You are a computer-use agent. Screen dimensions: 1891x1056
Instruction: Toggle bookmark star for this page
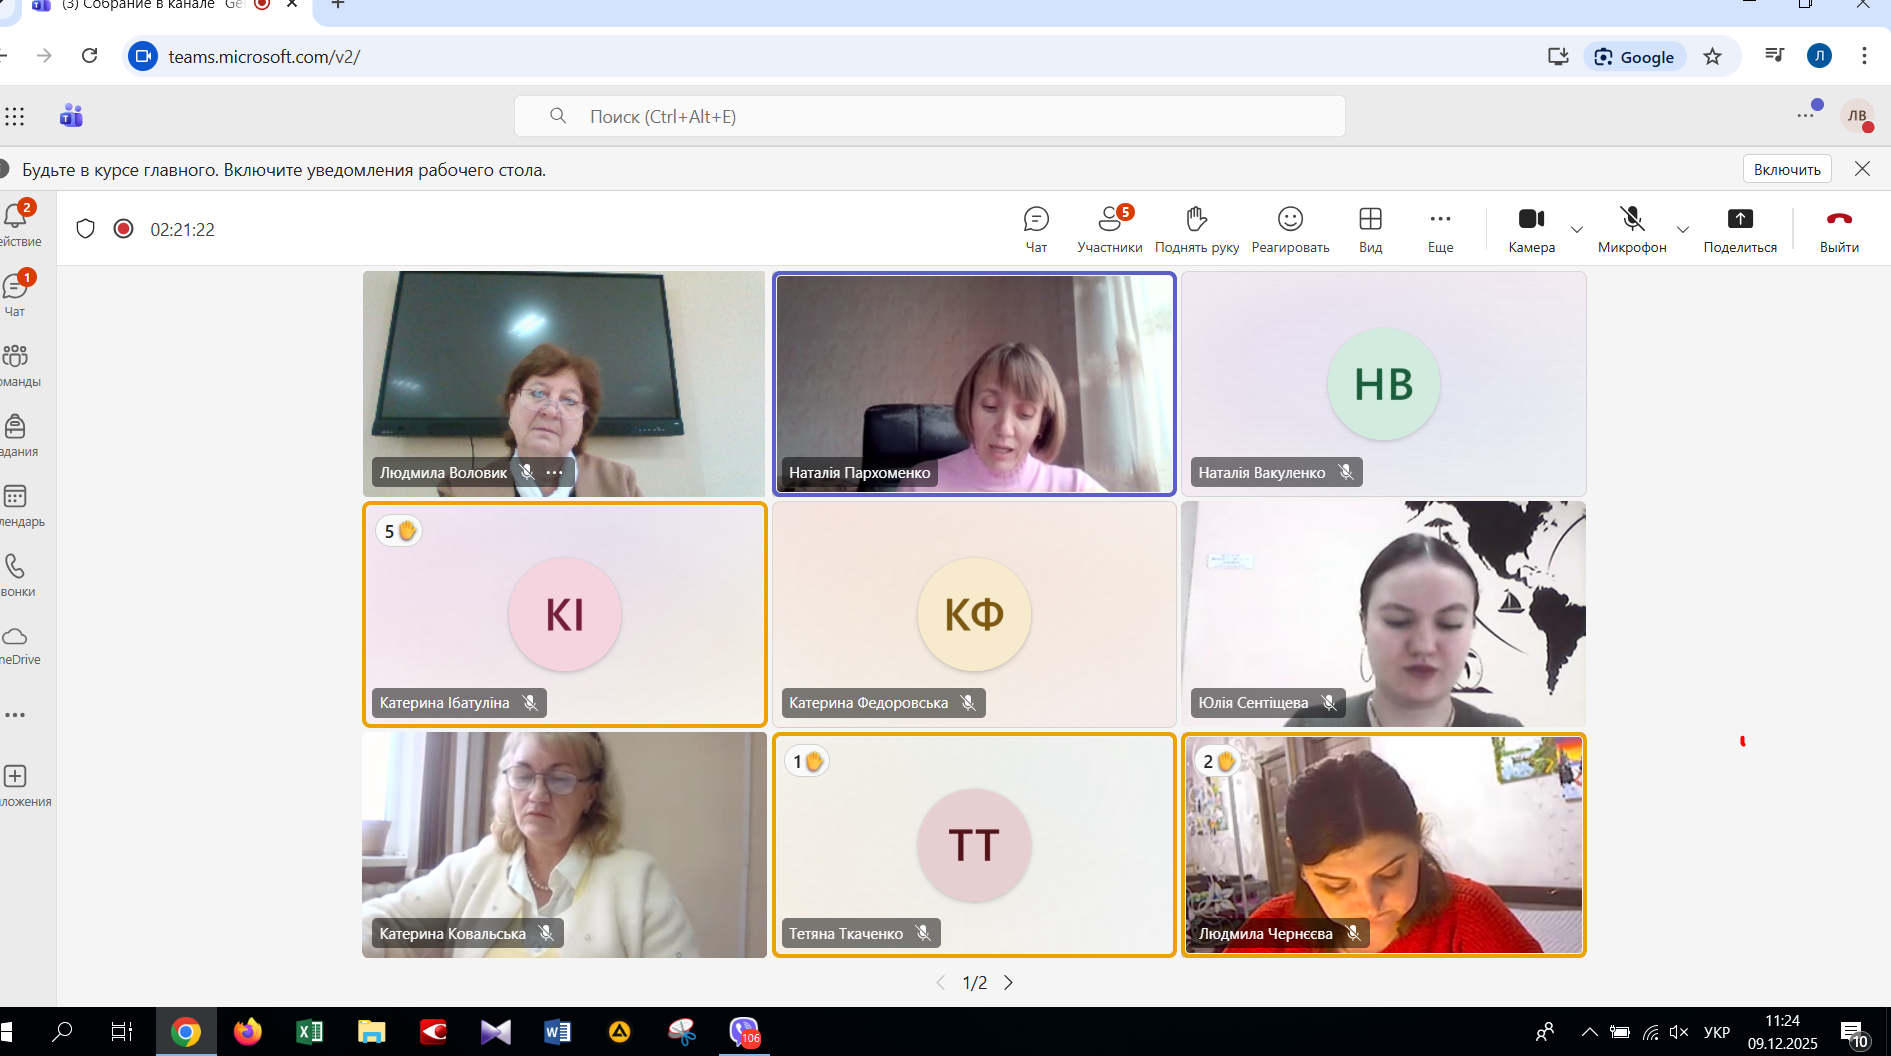point(1713,57)
